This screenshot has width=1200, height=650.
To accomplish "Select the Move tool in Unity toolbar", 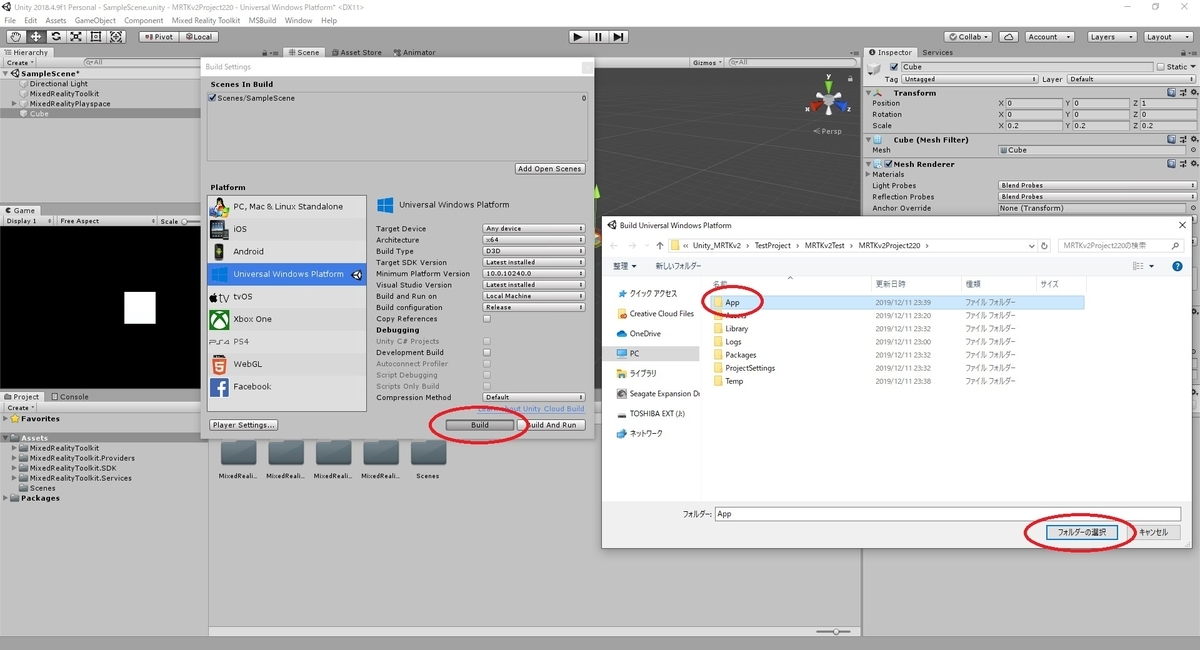I will tap(35, 37).
